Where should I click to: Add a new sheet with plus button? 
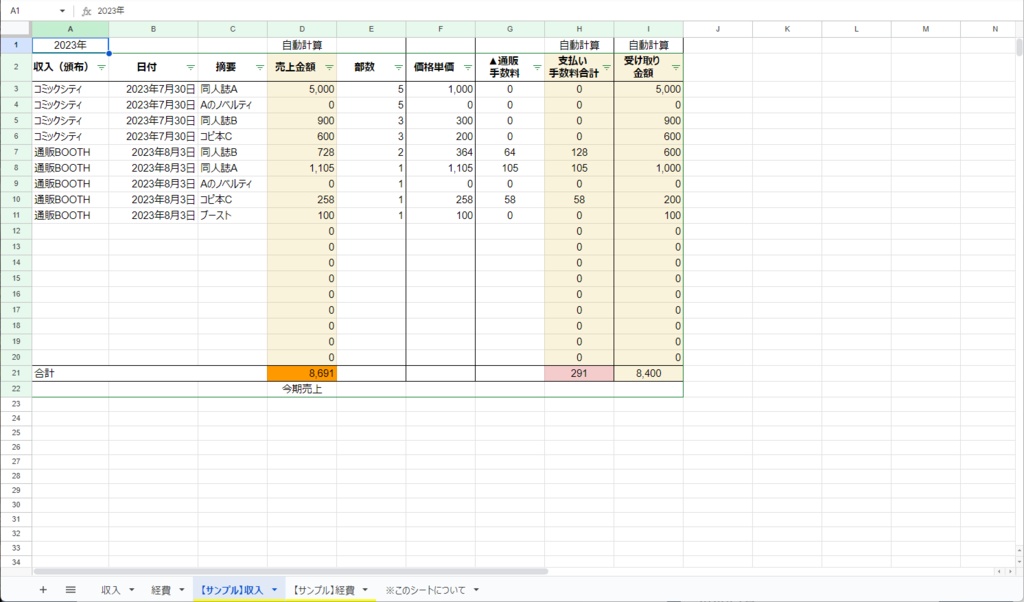pos(43,590)
